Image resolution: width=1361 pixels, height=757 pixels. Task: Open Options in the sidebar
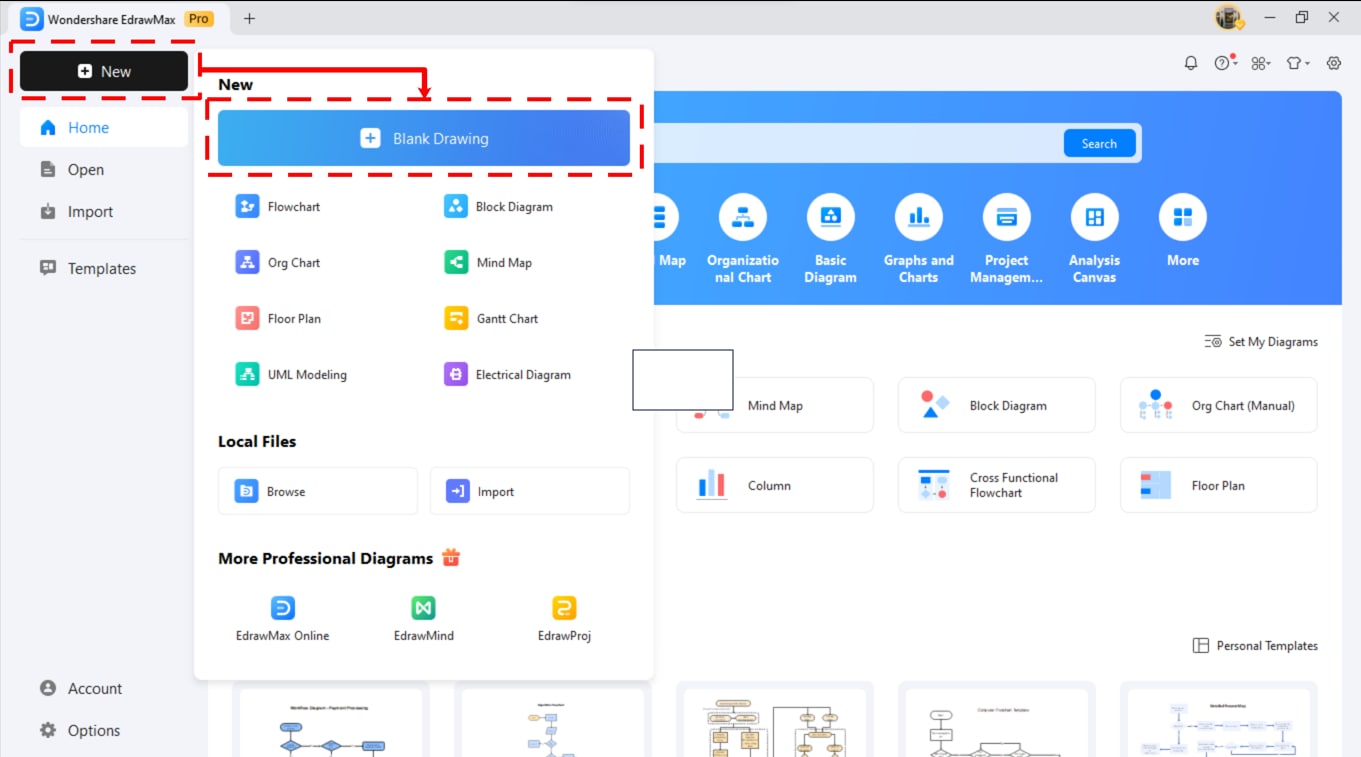(104, 731)
